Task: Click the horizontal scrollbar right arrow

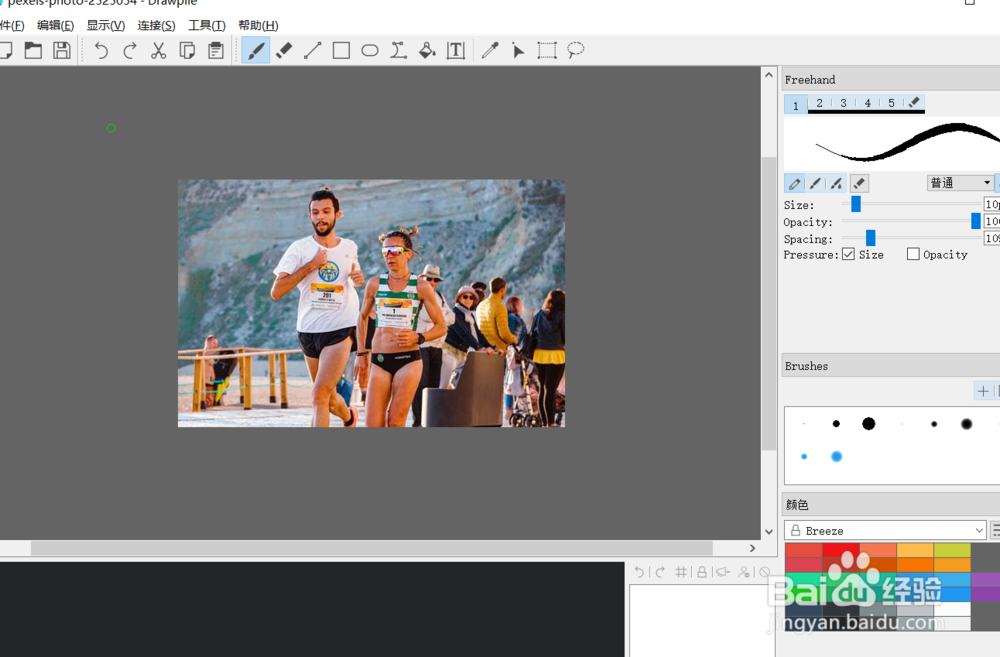Action: (753, 548)
